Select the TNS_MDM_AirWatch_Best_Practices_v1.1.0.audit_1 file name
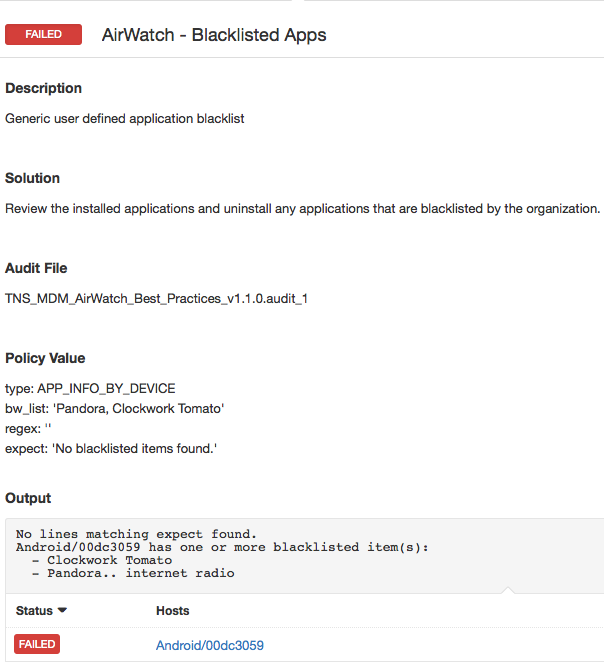Viewport: 604px width, 664px height. [156, 299]
